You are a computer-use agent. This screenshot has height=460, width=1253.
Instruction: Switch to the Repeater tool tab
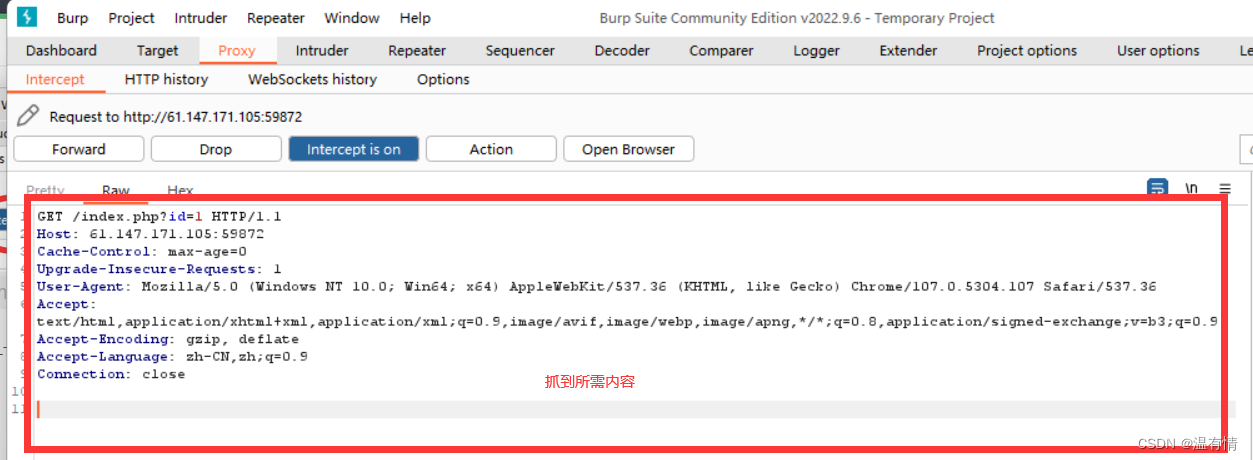point(417,50)
